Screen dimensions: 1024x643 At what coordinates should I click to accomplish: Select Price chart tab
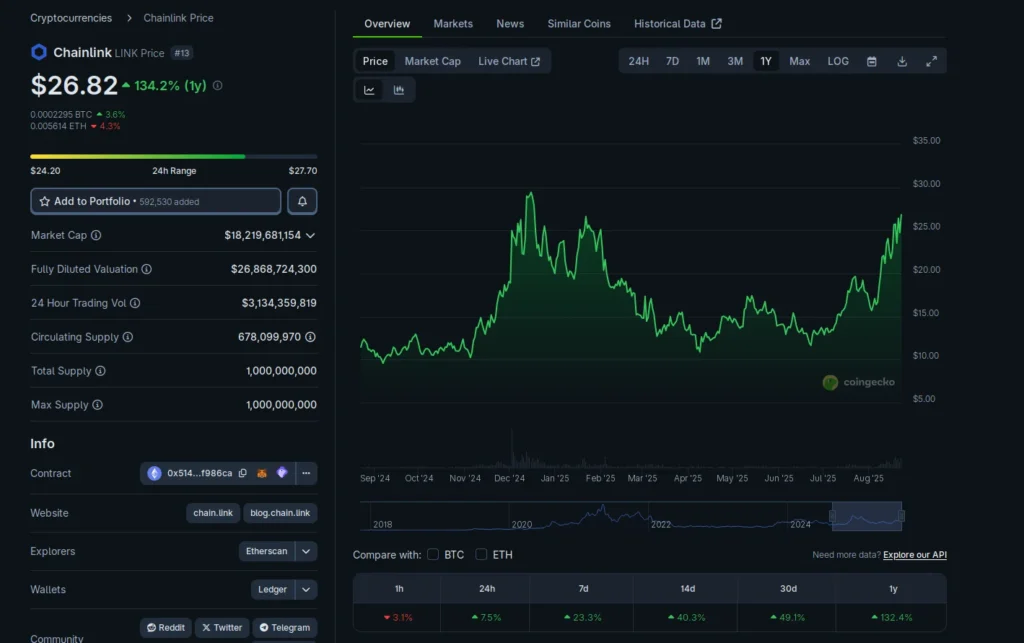[x=375, y=61]
